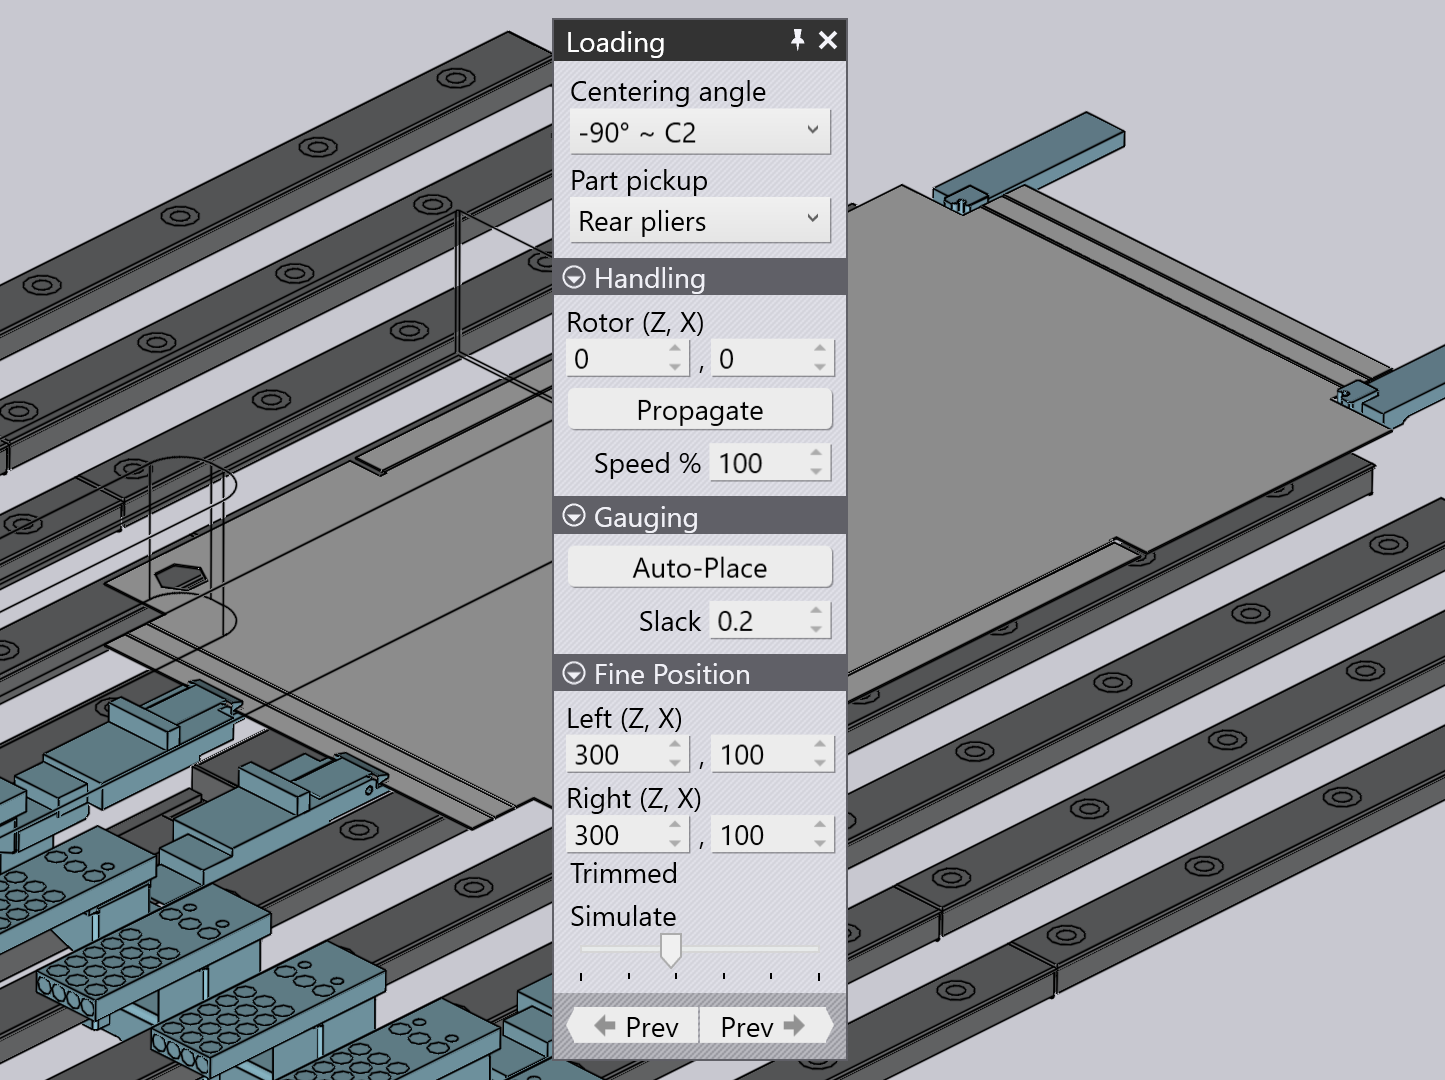
Task: Decrease the Right Z value
Action: 675,843
